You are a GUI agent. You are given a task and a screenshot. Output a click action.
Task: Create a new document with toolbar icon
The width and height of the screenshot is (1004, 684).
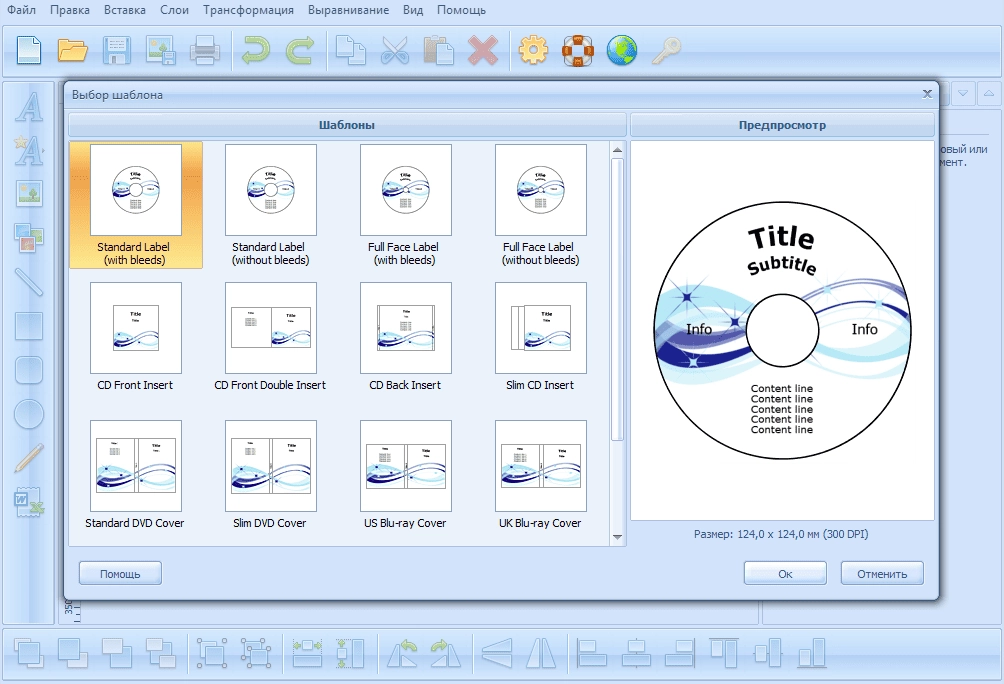[28, 50]
